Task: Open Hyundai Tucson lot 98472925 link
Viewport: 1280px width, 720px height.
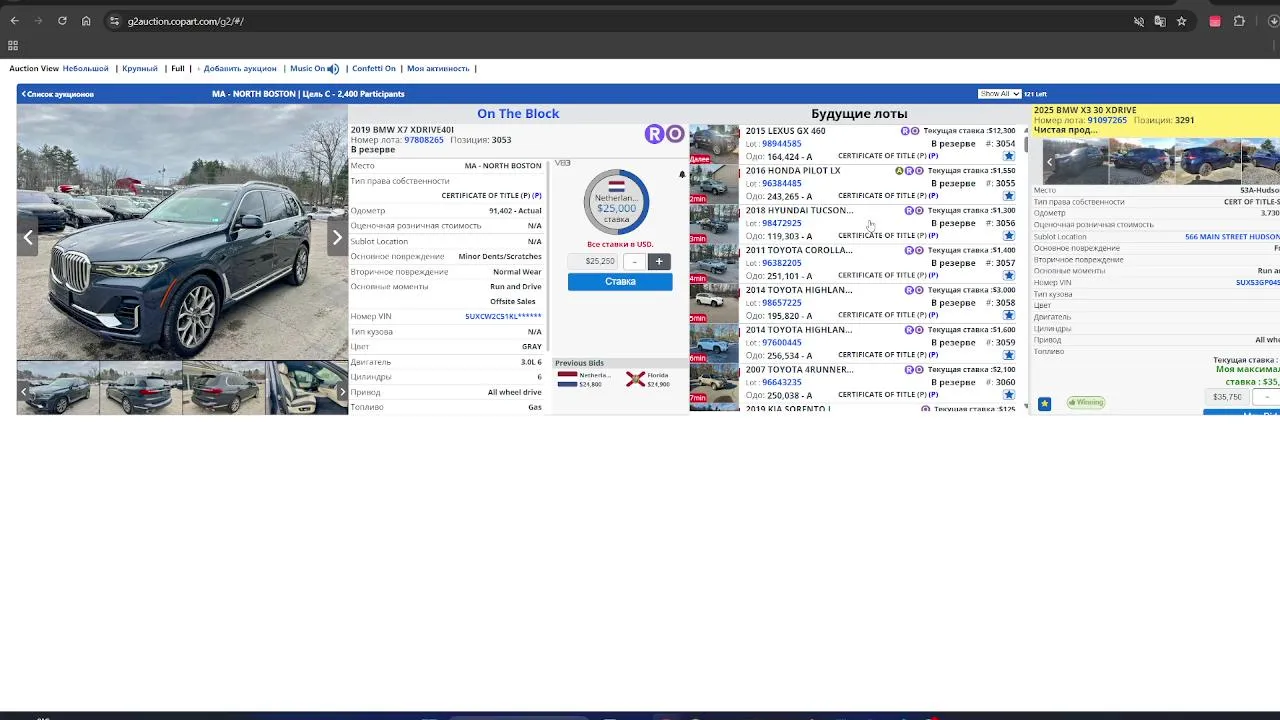Action: (782, 223)
